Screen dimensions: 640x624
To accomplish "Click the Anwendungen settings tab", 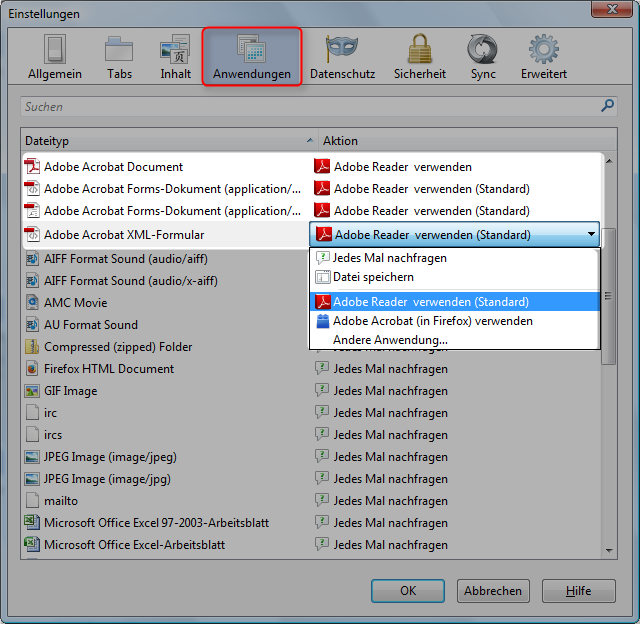I will [x=251, y=57].
